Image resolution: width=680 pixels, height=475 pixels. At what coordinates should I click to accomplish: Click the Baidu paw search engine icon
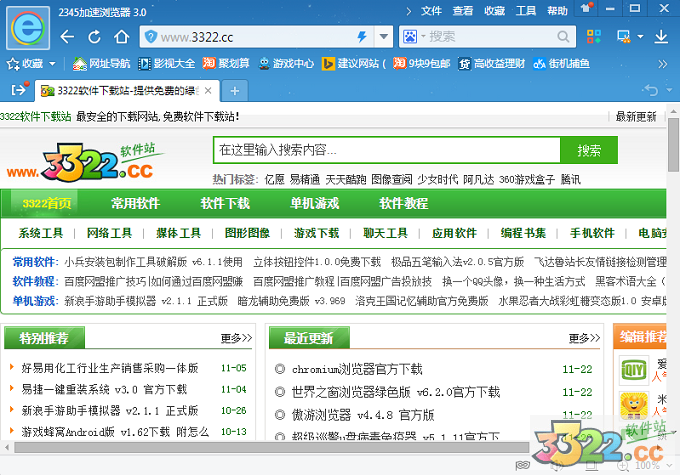click(409, 36)
